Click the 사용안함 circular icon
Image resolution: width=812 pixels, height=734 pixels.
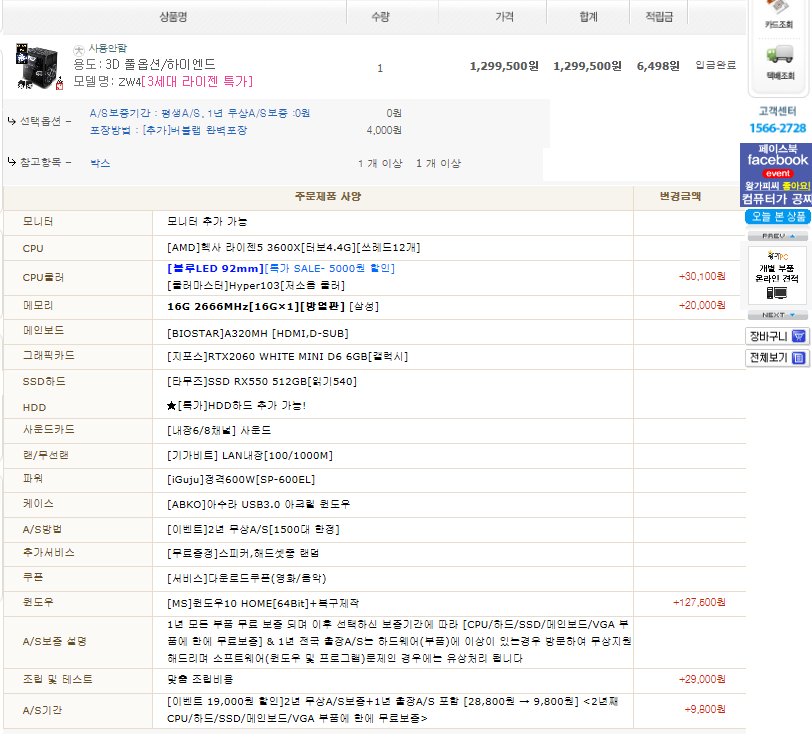tap(79, 50)
